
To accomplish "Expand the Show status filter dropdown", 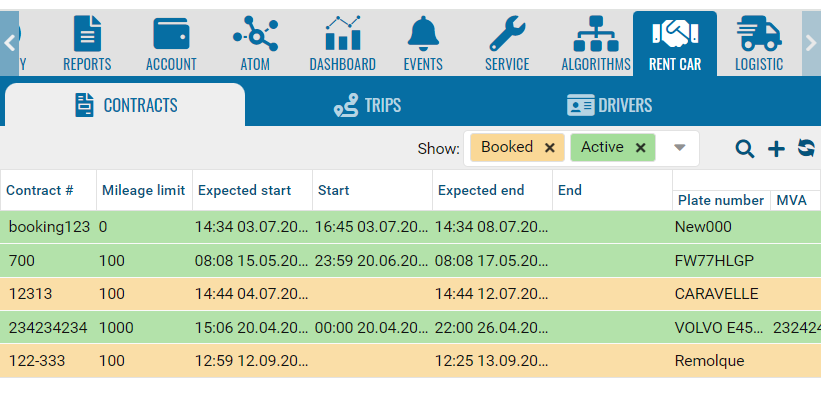I will (x=680, y=148).
